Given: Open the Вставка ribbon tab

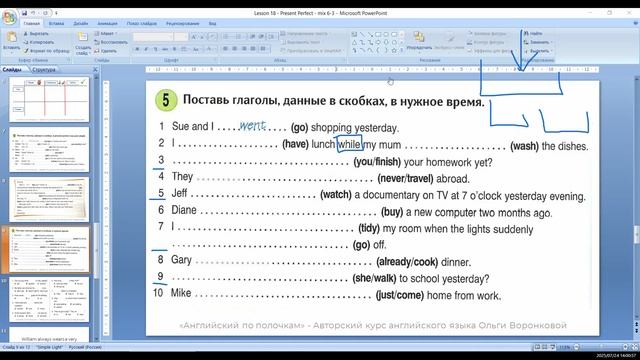Looking at the screenshot, I should pos(56,24).
